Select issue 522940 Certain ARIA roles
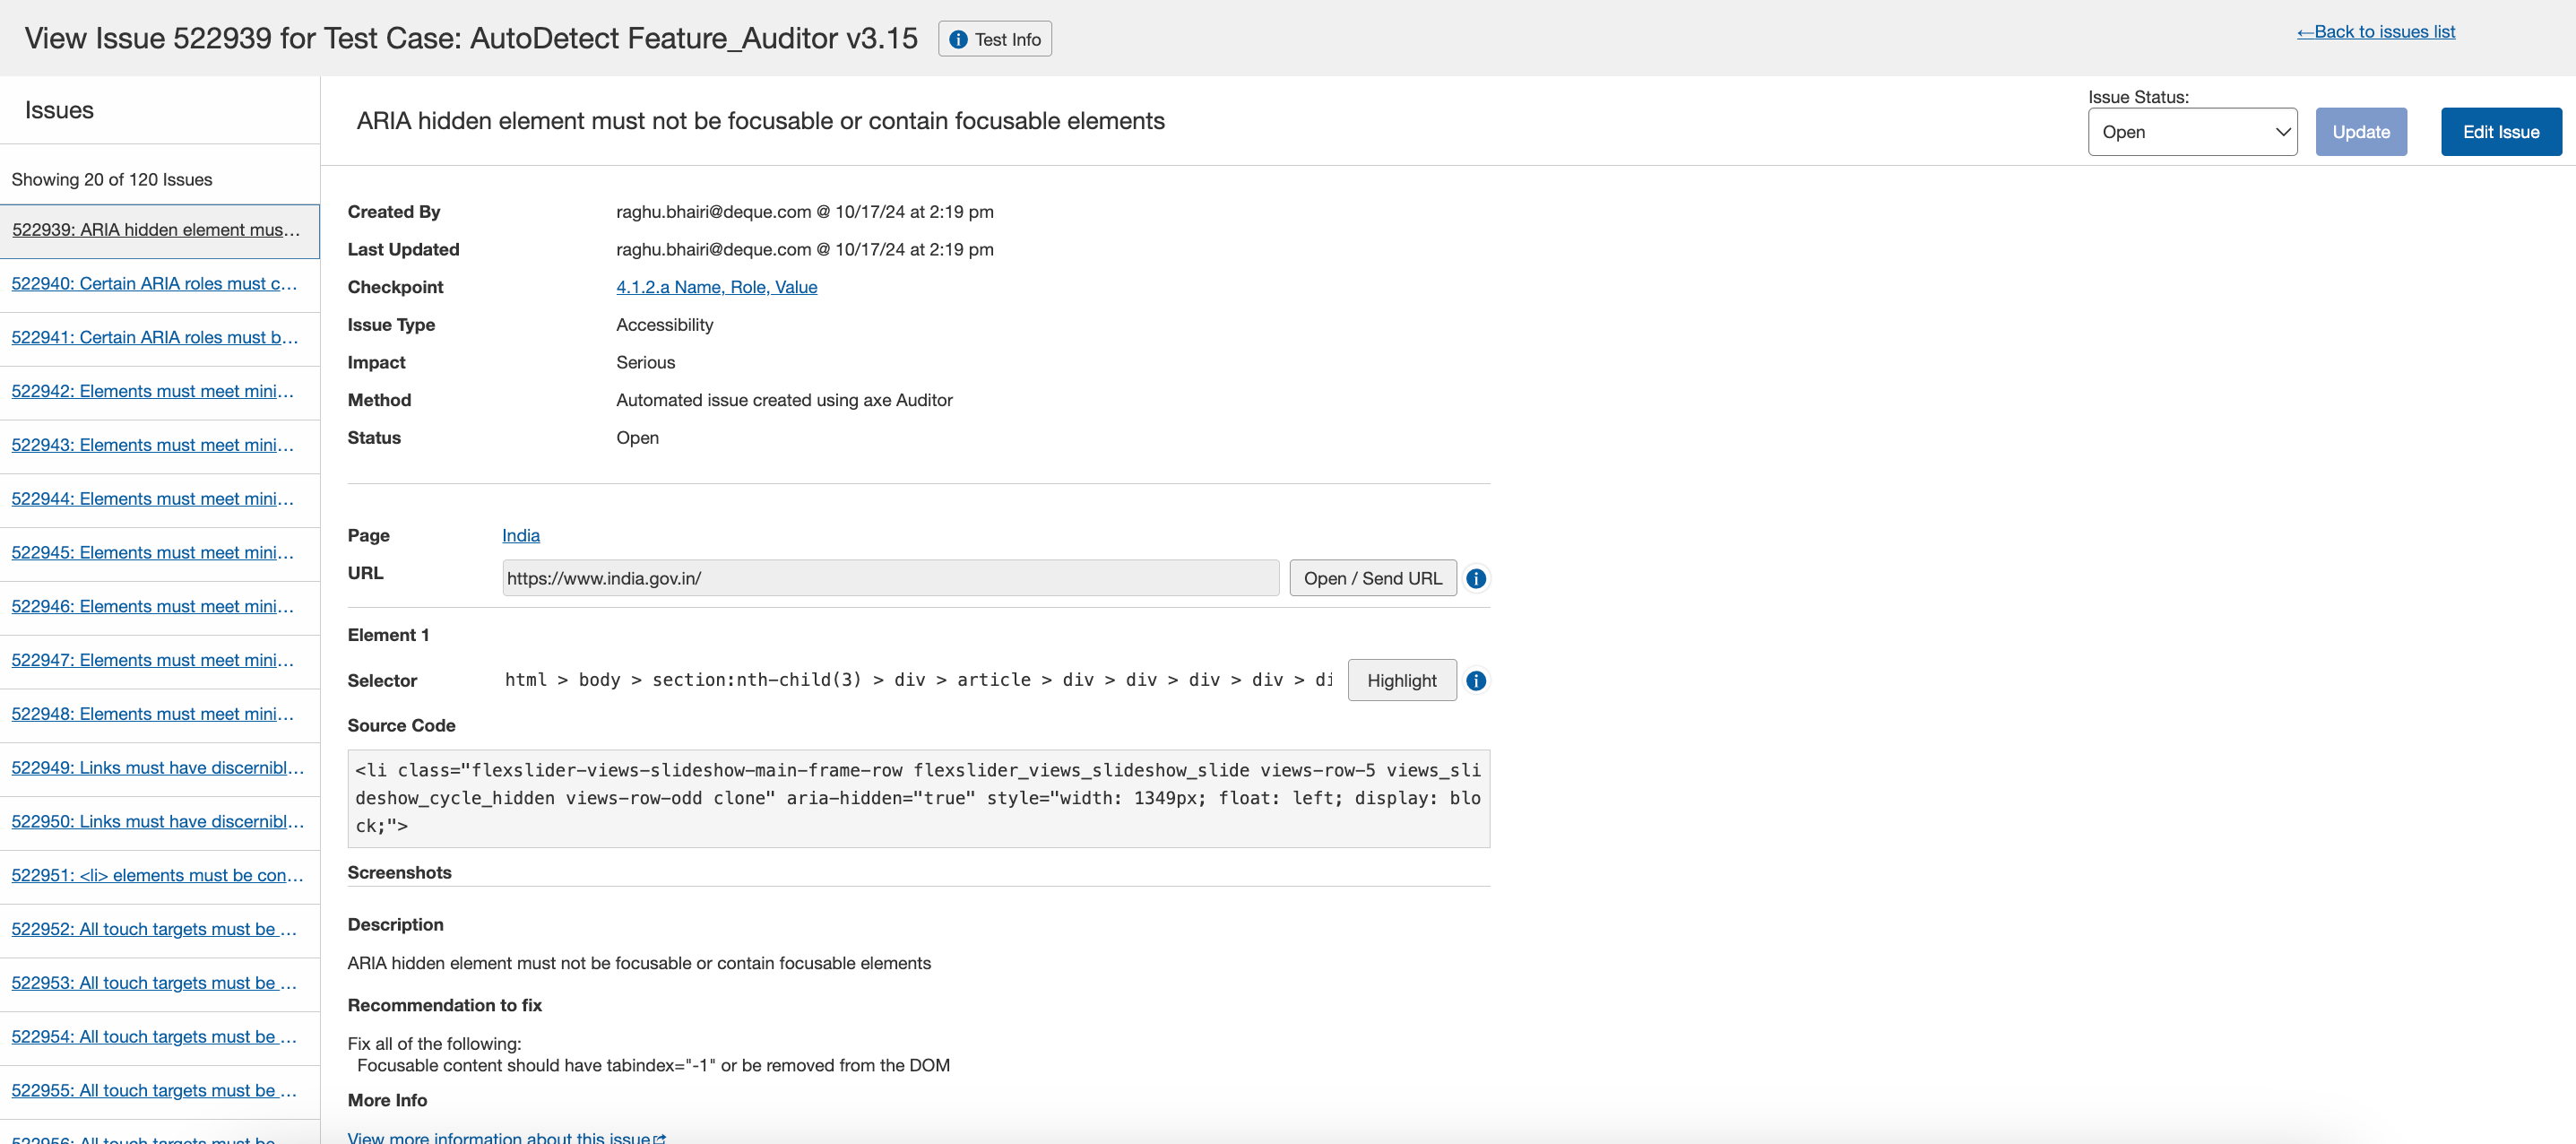 tap(154, 283)
